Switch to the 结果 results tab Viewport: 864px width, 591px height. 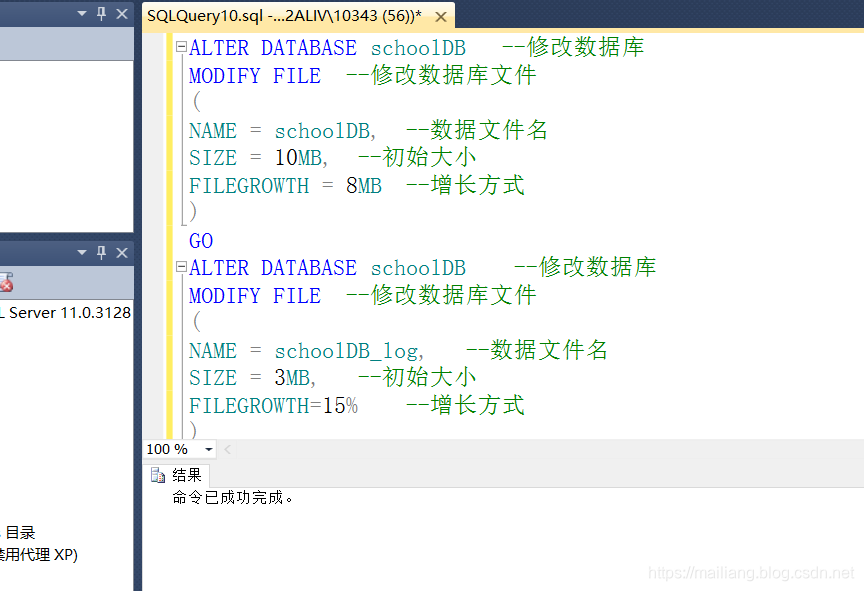pos(177,475)
